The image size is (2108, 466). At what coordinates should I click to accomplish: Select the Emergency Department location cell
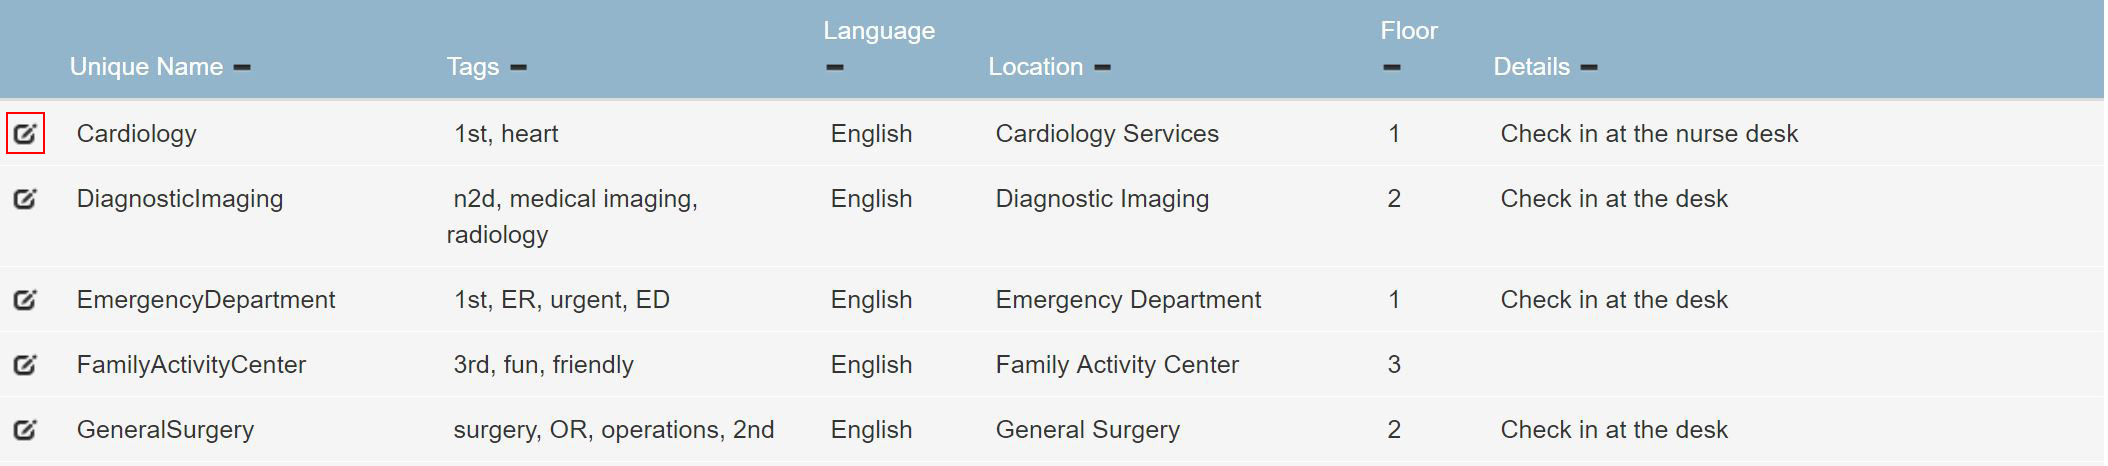click(1128, 300)
